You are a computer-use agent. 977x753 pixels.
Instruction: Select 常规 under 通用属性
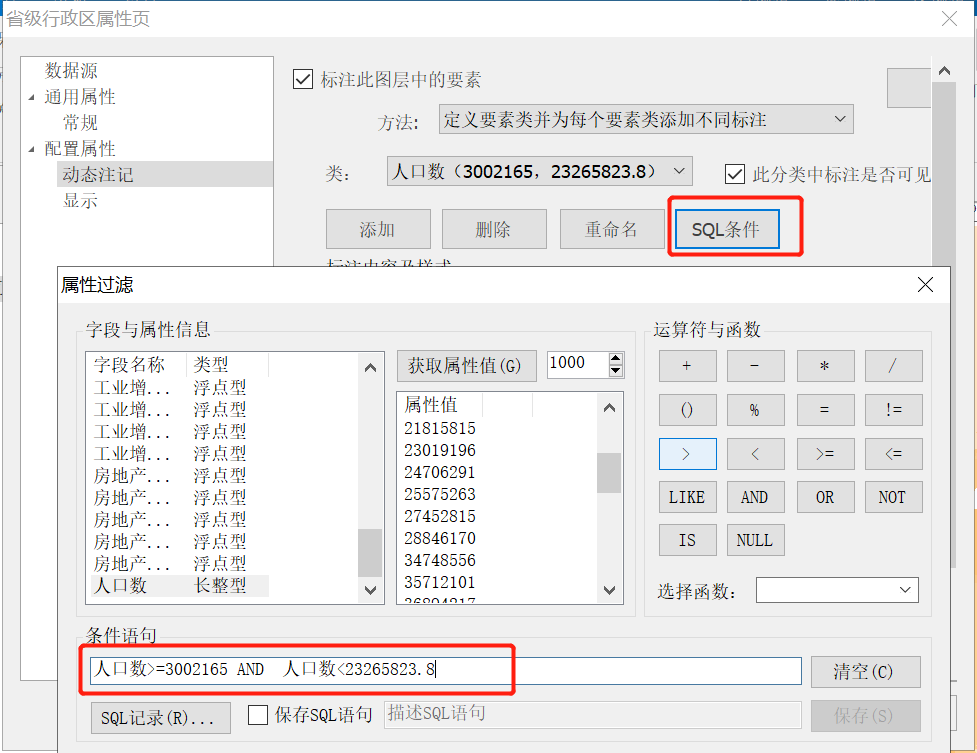[x=81, y=123]
